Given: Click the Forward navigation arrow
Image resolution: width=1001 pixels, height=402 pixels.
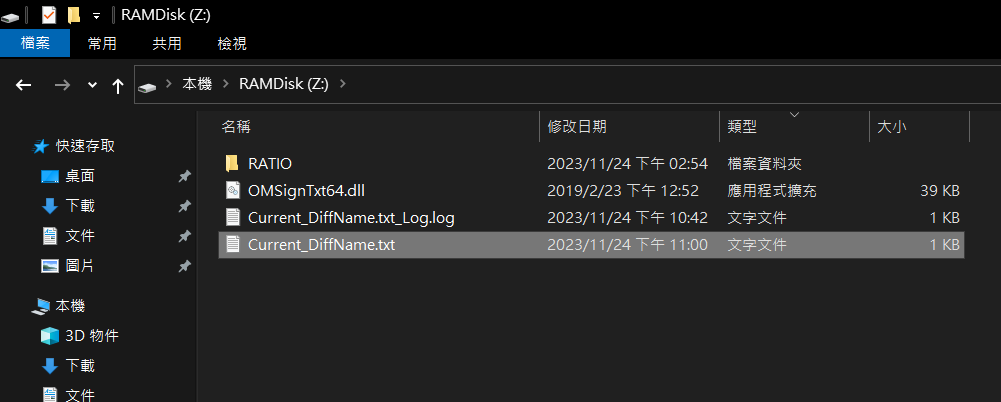Looking at the screenshot, I should 62,85.
